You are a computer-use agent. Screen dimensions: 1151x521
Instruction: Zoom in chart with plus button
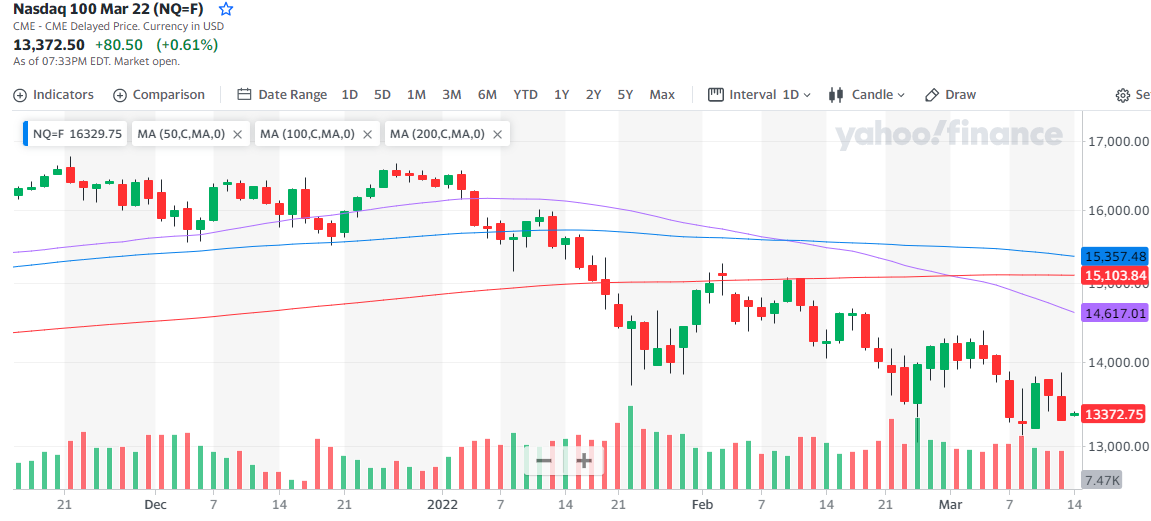click(x=584, y=461)
